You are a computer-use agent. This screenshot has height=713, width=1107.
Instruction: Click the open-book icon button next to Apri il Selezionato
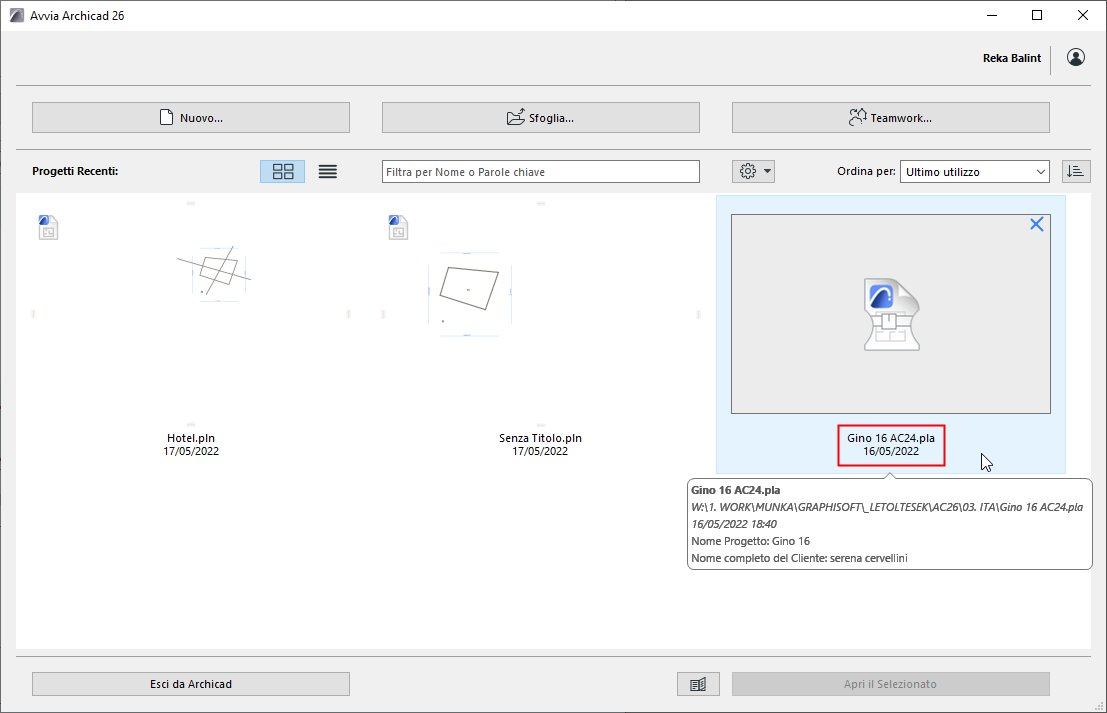click(x=698, y=684)
